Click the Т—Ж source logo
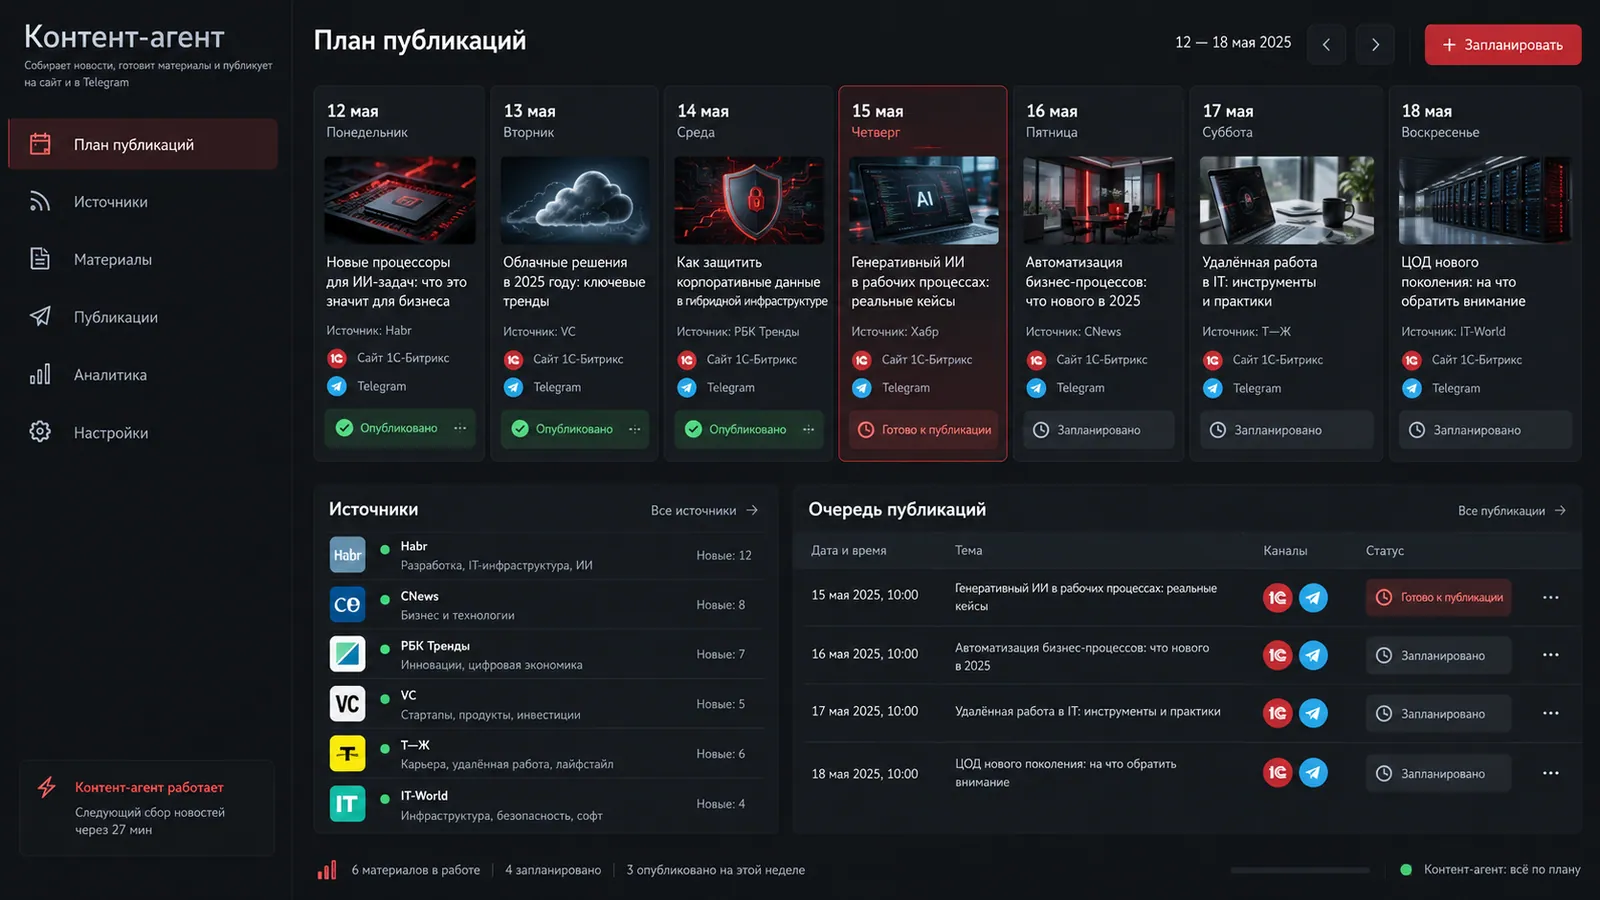The image size is (1600, 900). point(347,753)
